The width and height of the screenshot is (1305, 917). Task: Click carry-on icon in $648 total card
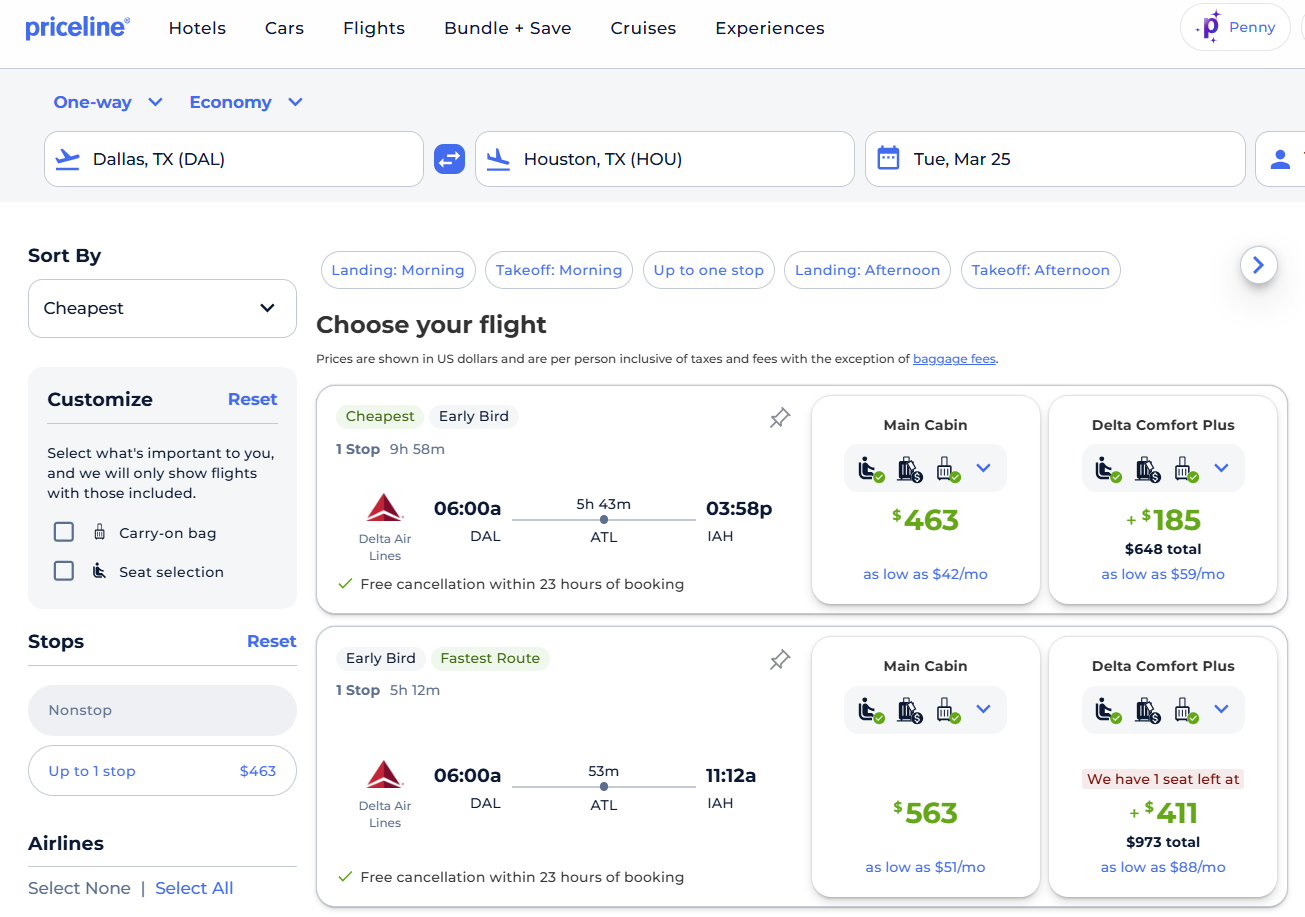coord(1185,468)
